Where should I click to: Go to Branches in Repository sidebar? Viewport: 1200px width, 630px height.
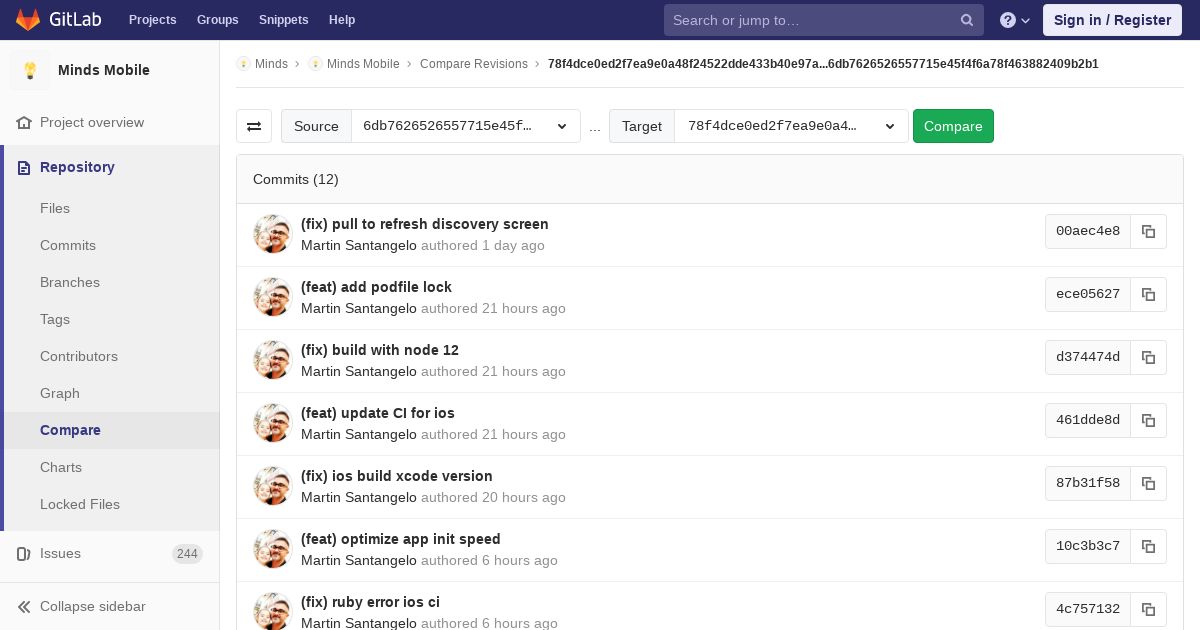pyautogui.click(x=70, y=282)
